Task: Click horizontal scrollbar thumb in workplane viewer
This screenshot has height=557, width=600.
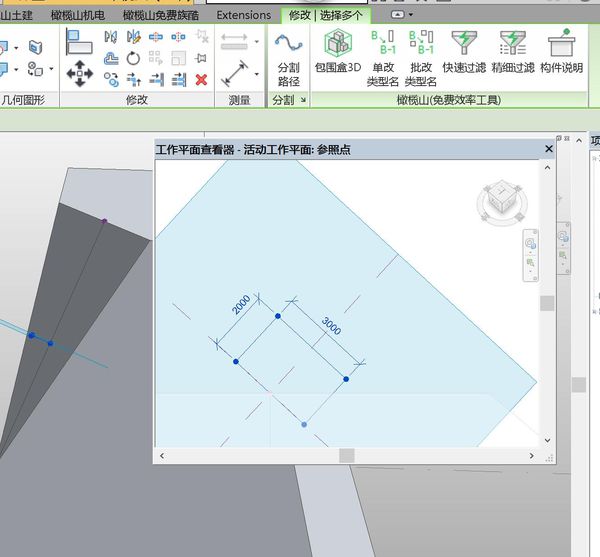Action: [x=347, y=456]
